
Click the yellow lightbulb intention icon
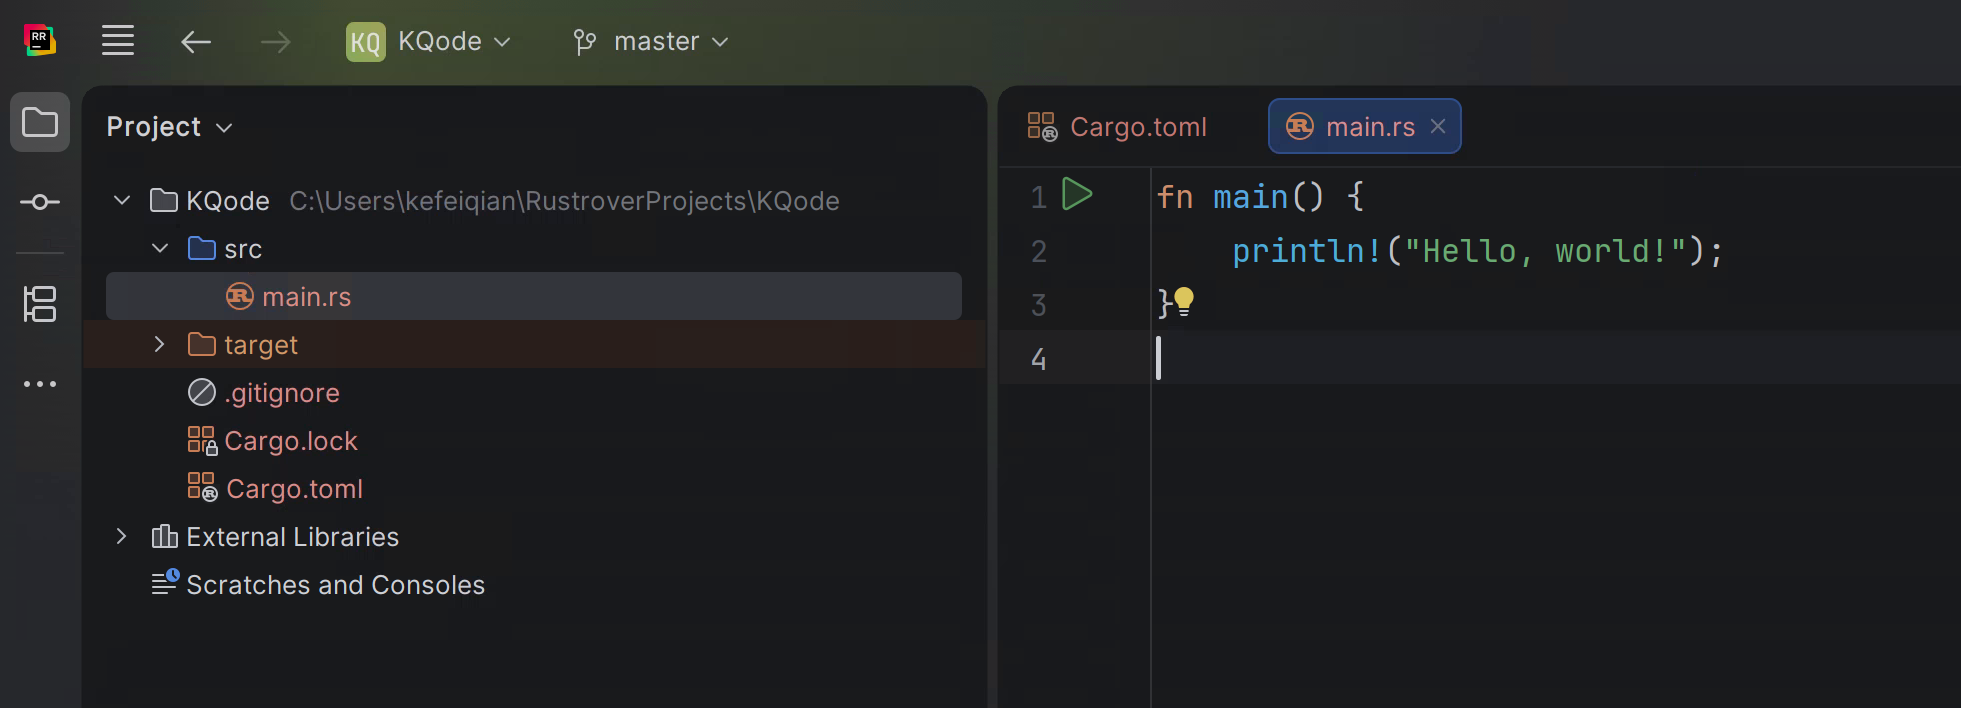tap(1184, 301)
